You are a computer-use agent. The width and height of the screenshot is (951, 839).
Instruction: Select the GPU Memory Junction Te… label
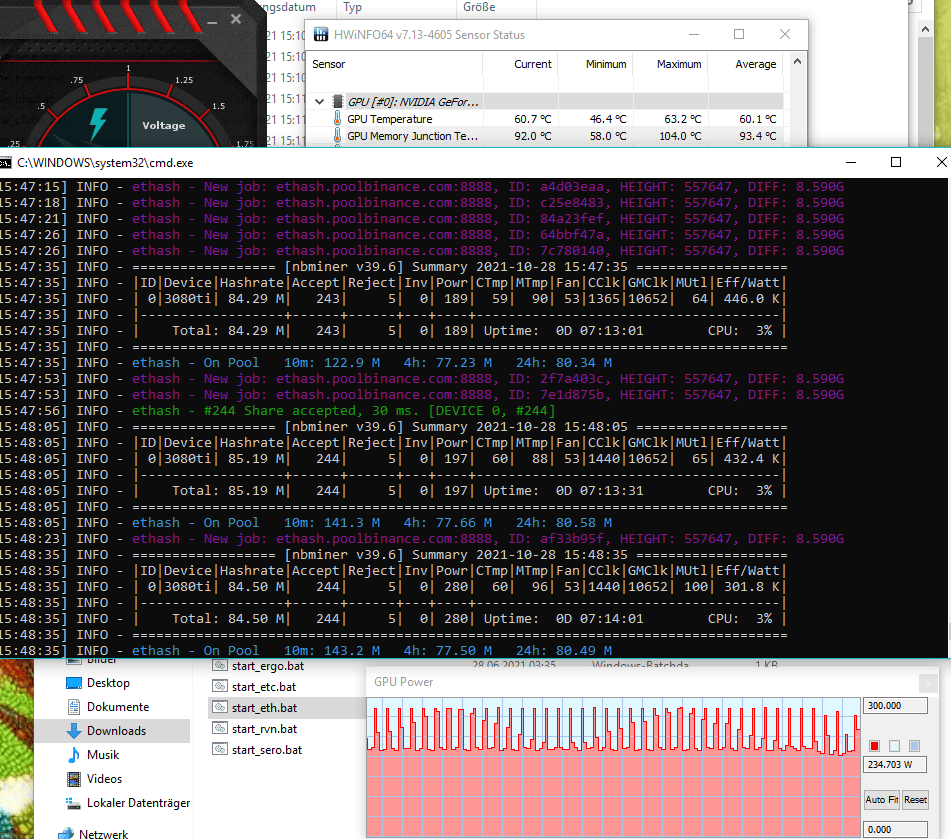[x=412, y=136]
